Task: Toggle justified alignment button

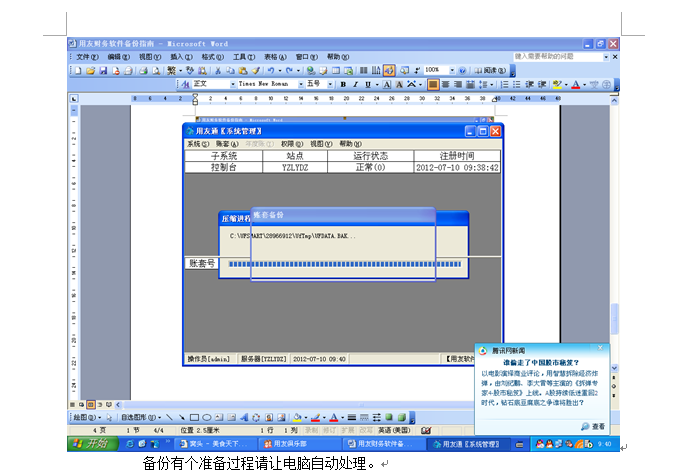Action: click(433, 84)
